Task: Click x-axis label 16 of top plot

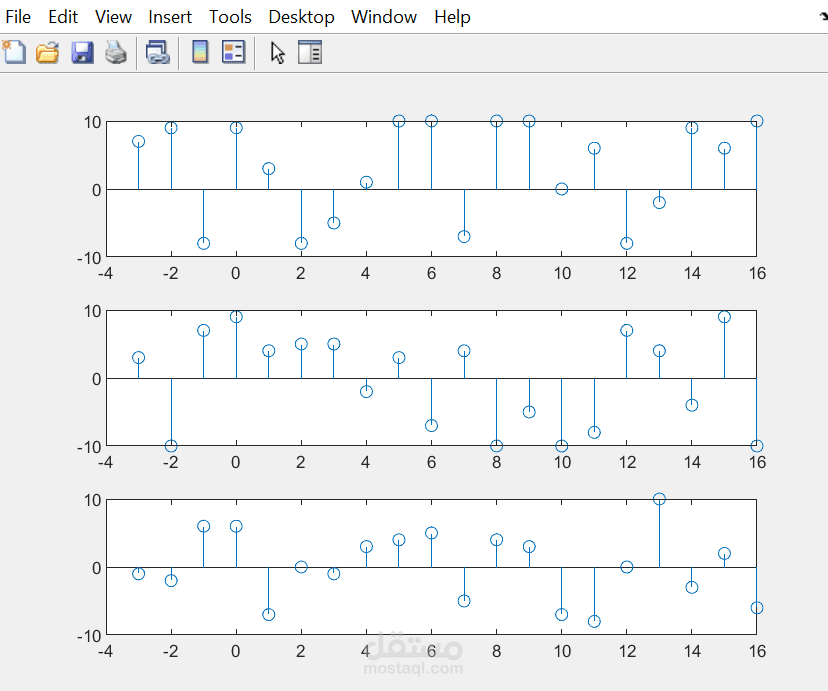Action: (x=757, y=273)
